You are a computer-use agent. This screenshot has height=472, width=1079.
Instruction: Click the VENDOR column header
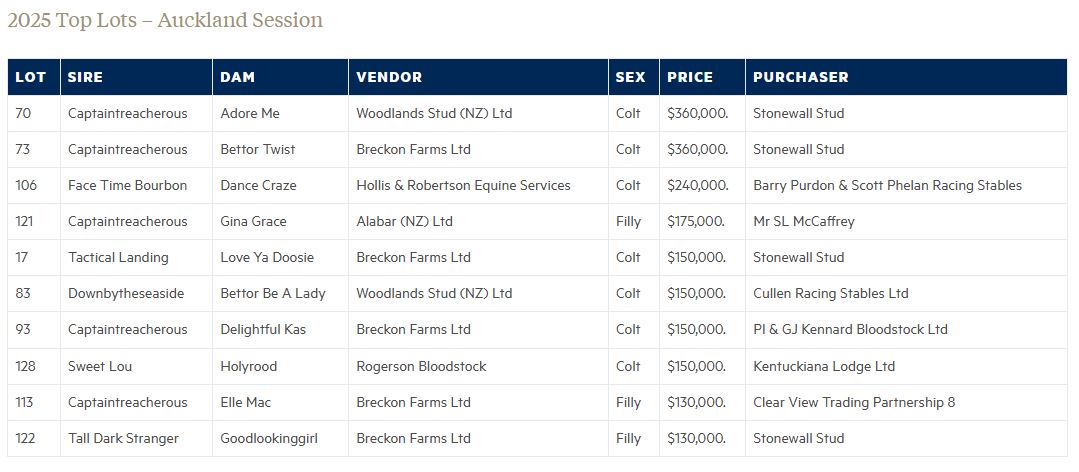[x=389, y=77]
